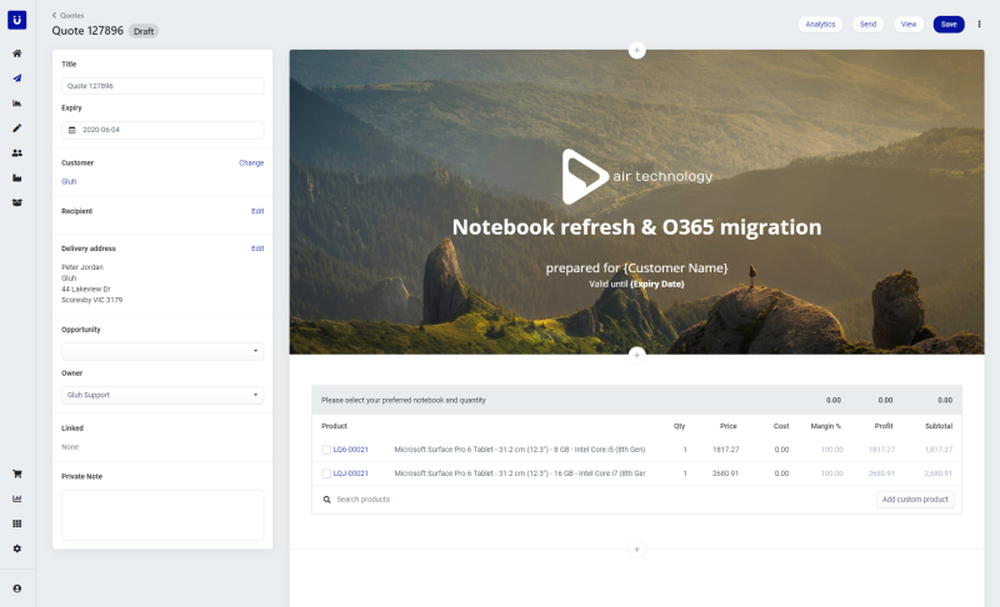Click the Margin % column header
Image resolution: width=1000 pixels, height=607 pixels.
[826, 426]
